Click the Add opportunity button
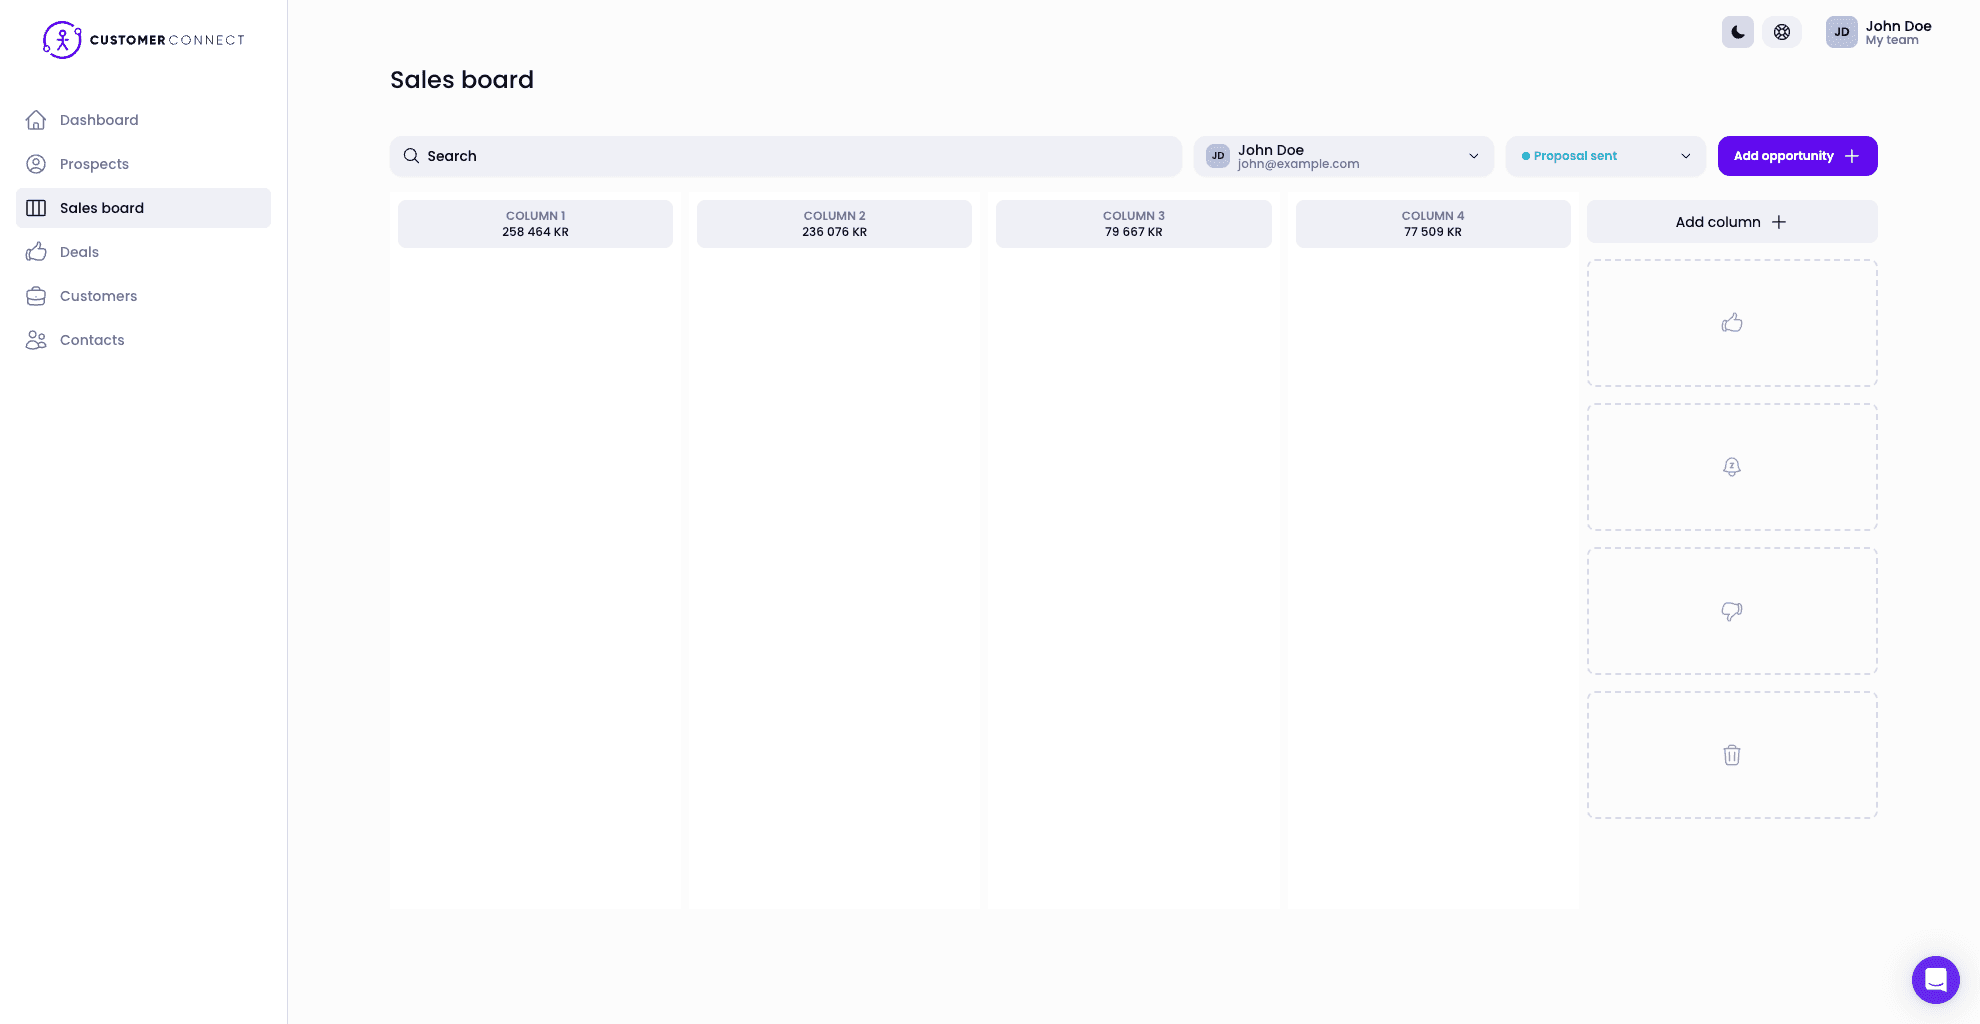 pyautogui.click(x=1796, y=156)
